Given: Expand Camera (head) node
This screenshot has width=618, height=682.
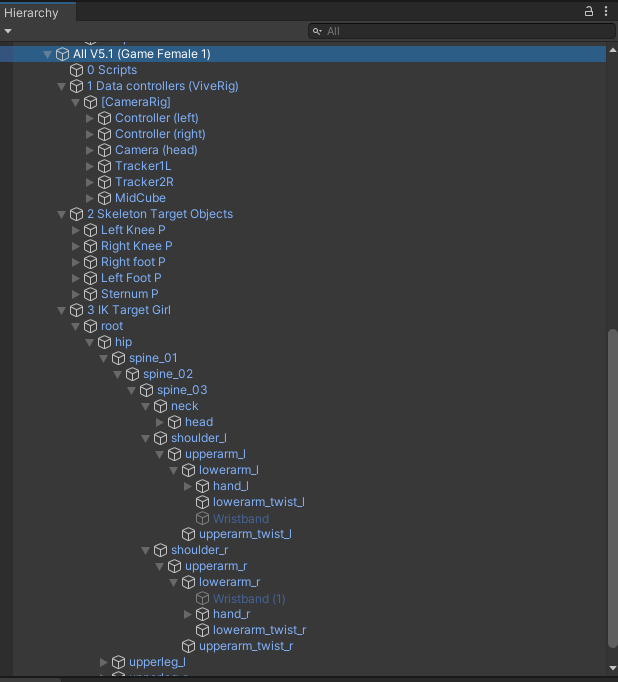Looking at the screenshot, I should coord(90,150).
